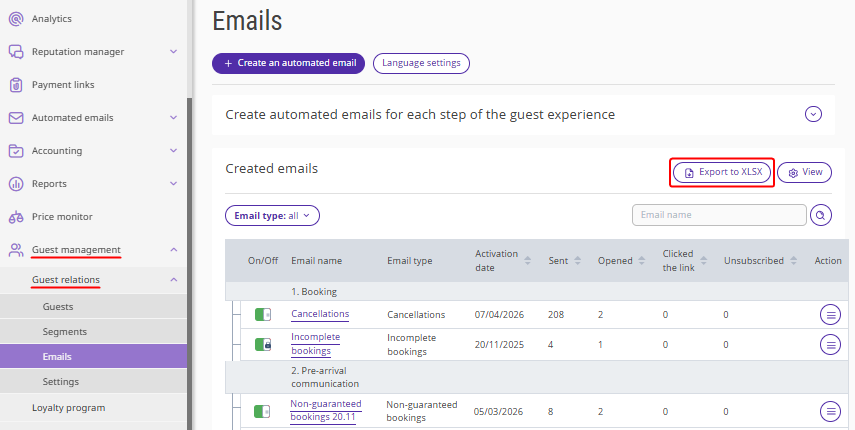Click the Accounting sidebar icon
Screen dimensions: 855x430
(x=15, y=151)
